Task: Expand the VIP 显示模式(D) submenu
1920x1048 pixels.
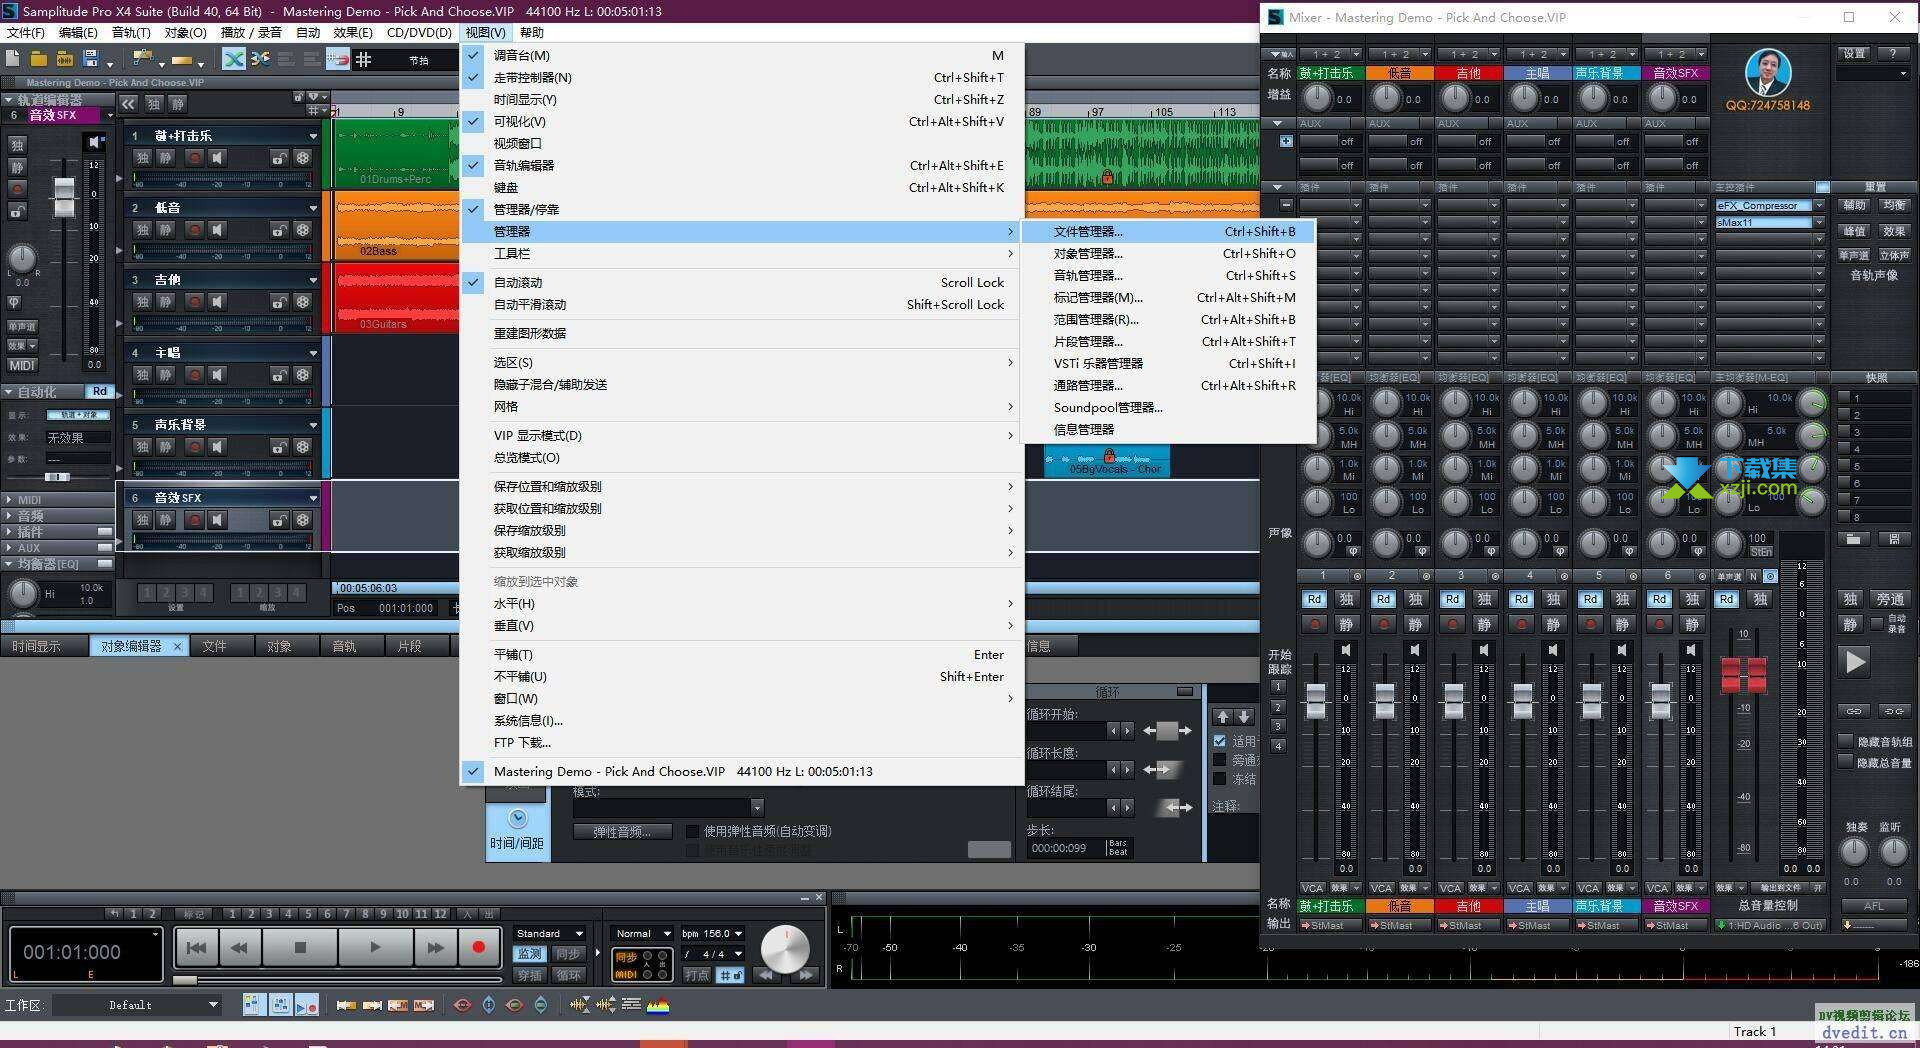Action: pos(741,435)
